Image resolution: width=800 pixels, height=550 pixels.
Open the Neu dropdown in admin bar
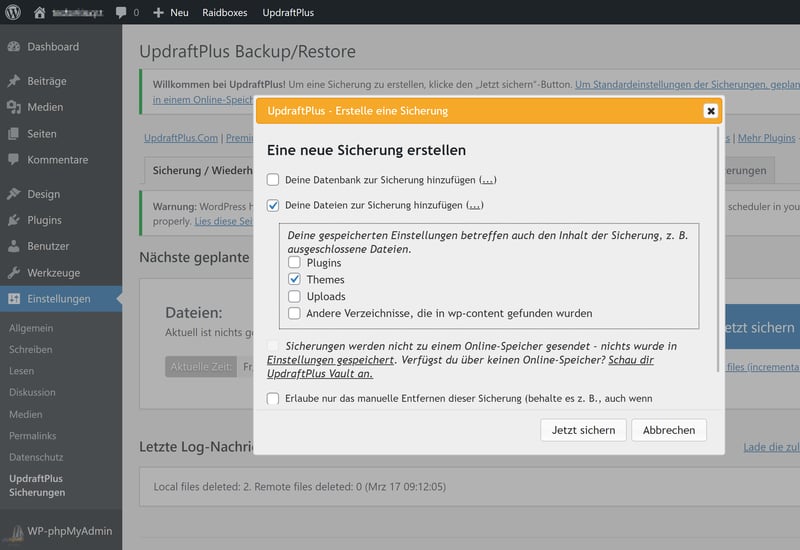[170, 13]
